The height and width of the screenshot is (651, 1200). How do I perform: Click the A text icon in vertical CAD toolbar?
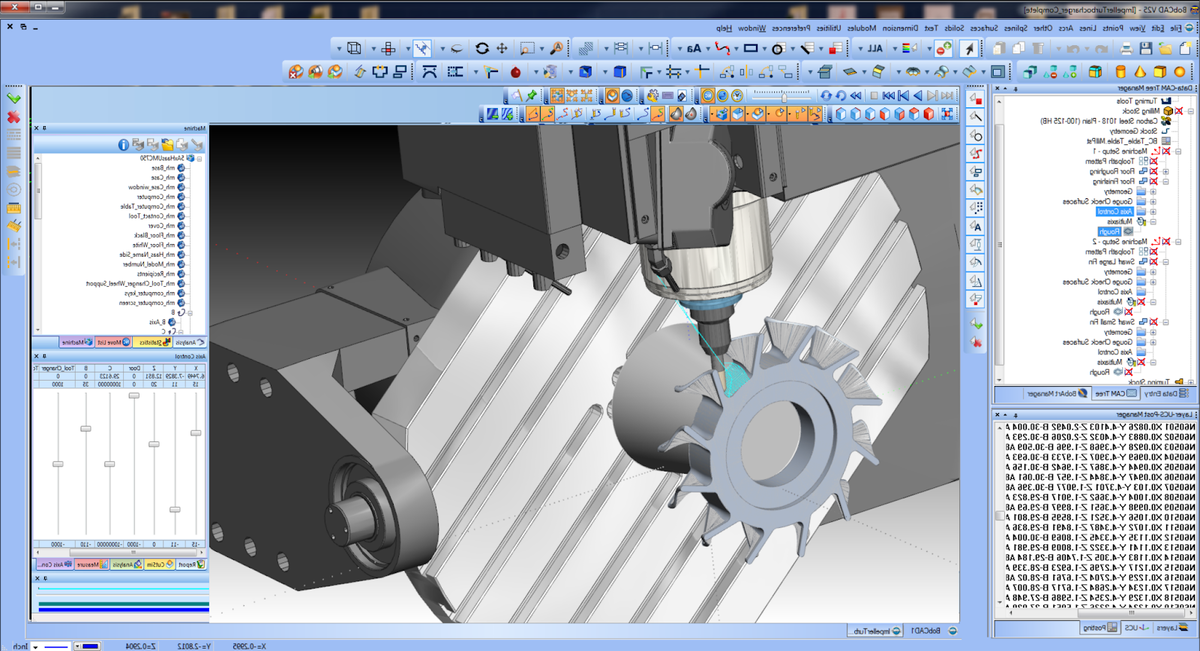(977, 226)
